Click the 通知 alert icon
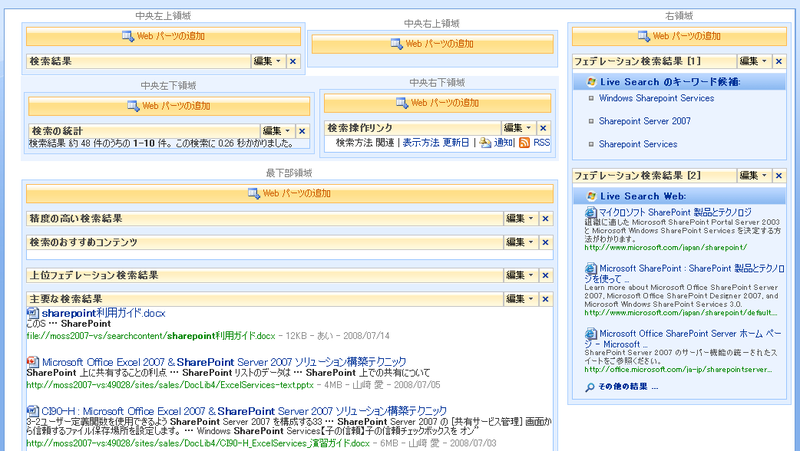 [485, 143]
